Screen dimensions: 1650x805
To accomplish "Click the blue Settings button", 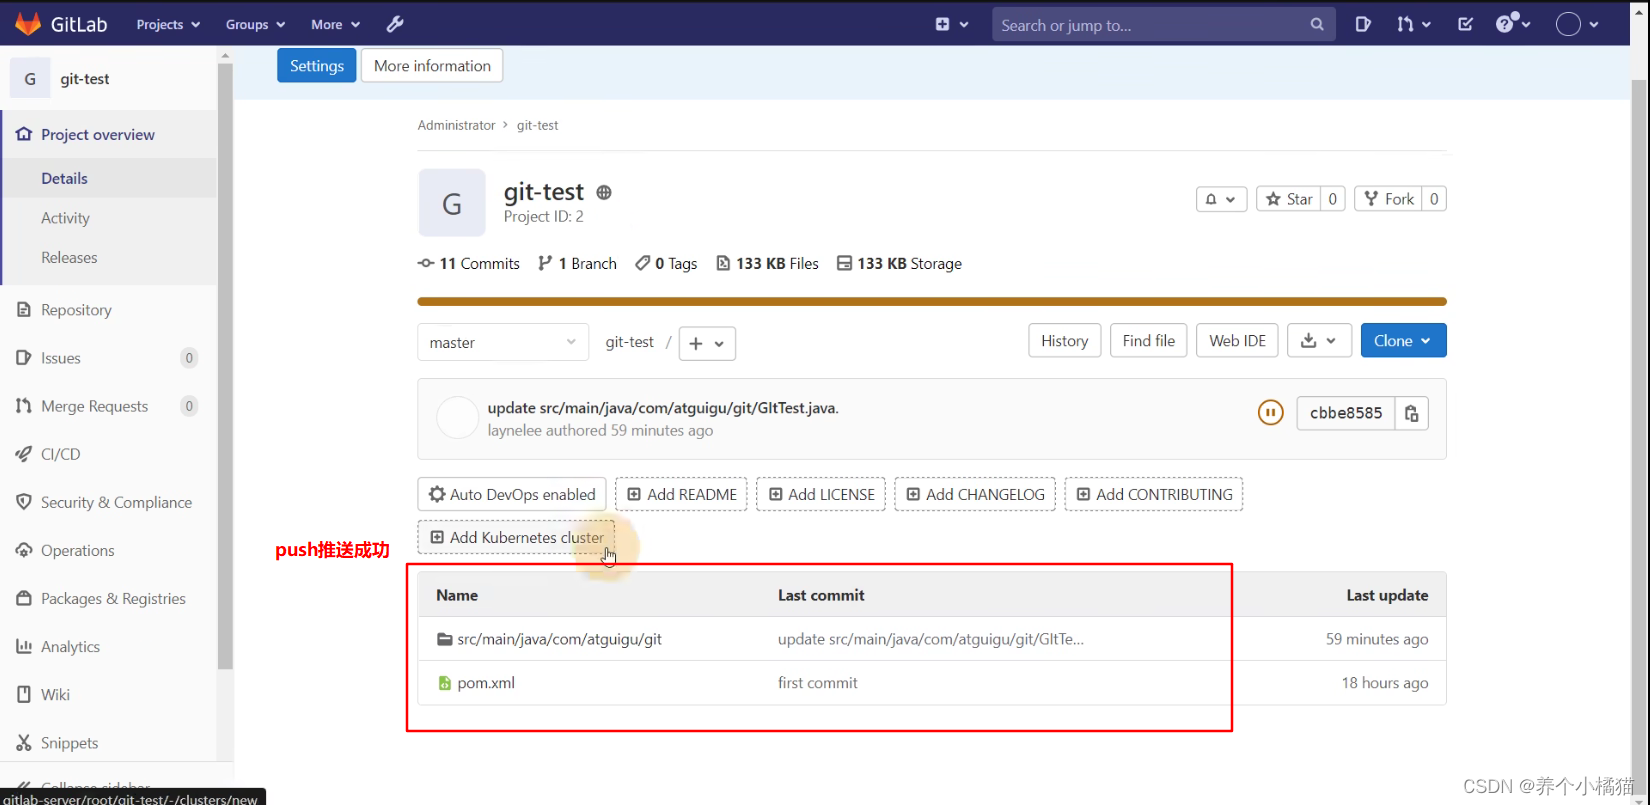I will coord(316,66).
